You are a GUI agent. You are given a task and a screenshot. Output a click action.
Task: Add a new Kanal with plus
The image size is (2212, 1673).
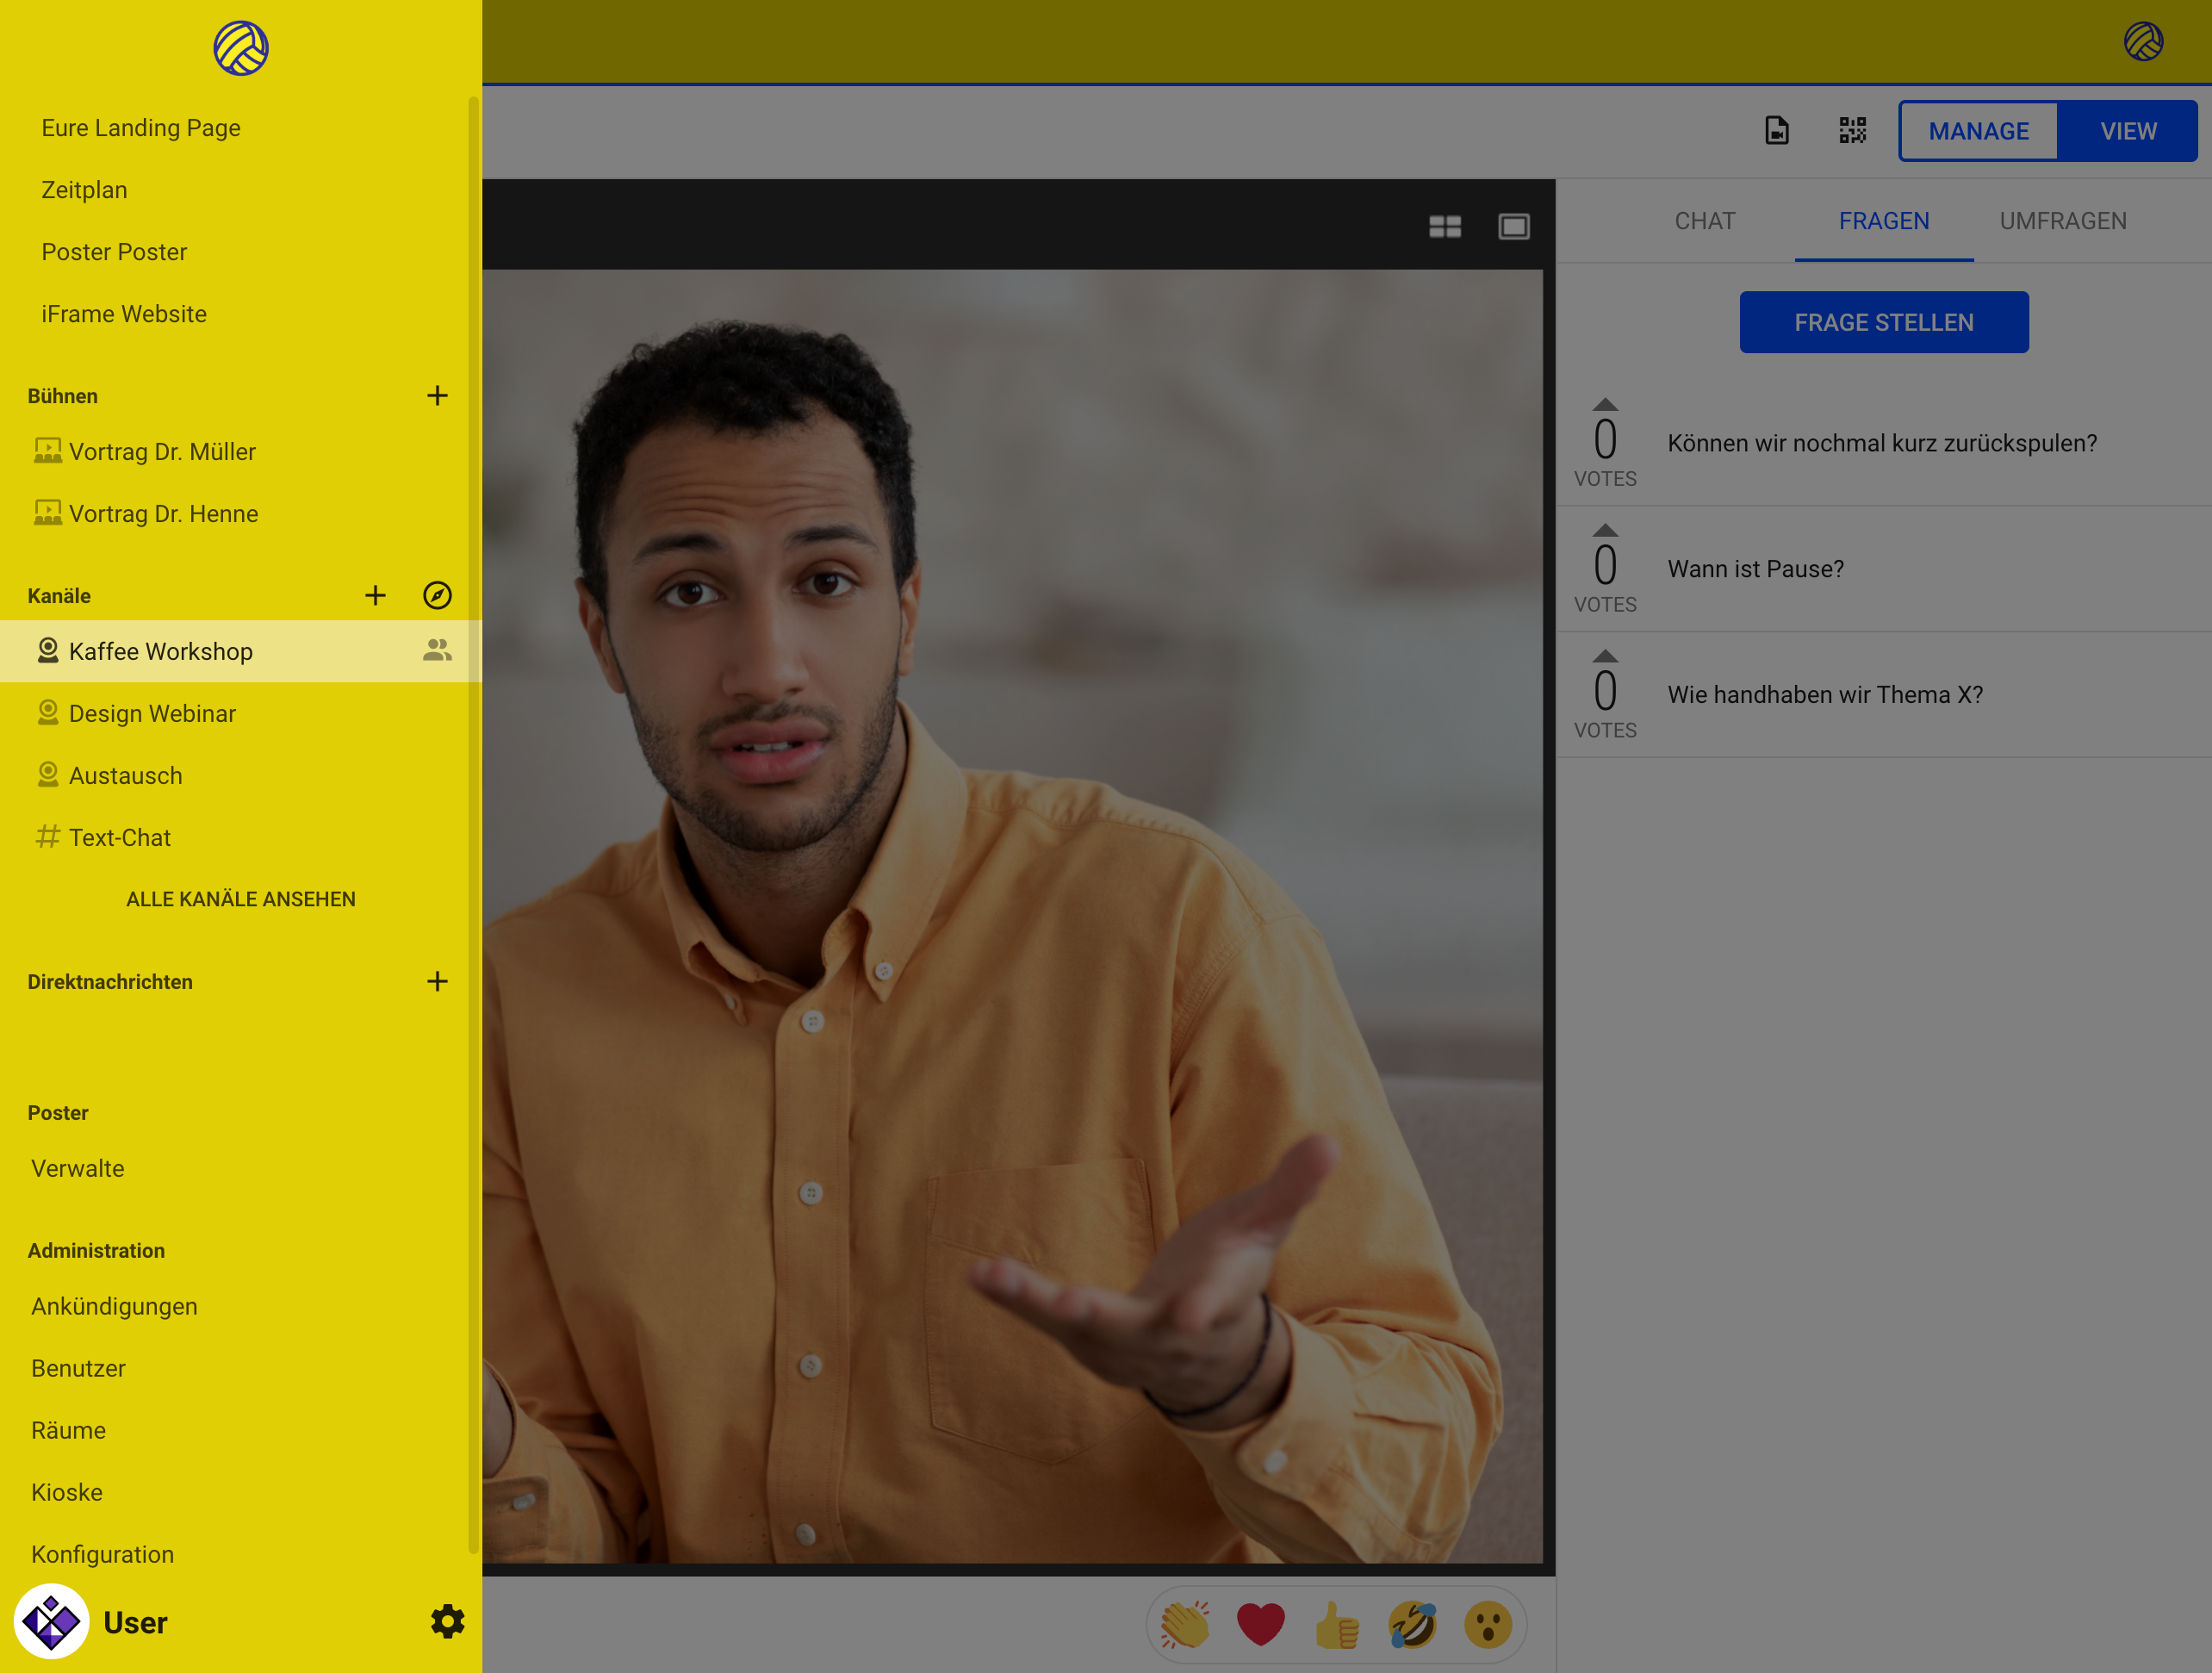point(375,596)
